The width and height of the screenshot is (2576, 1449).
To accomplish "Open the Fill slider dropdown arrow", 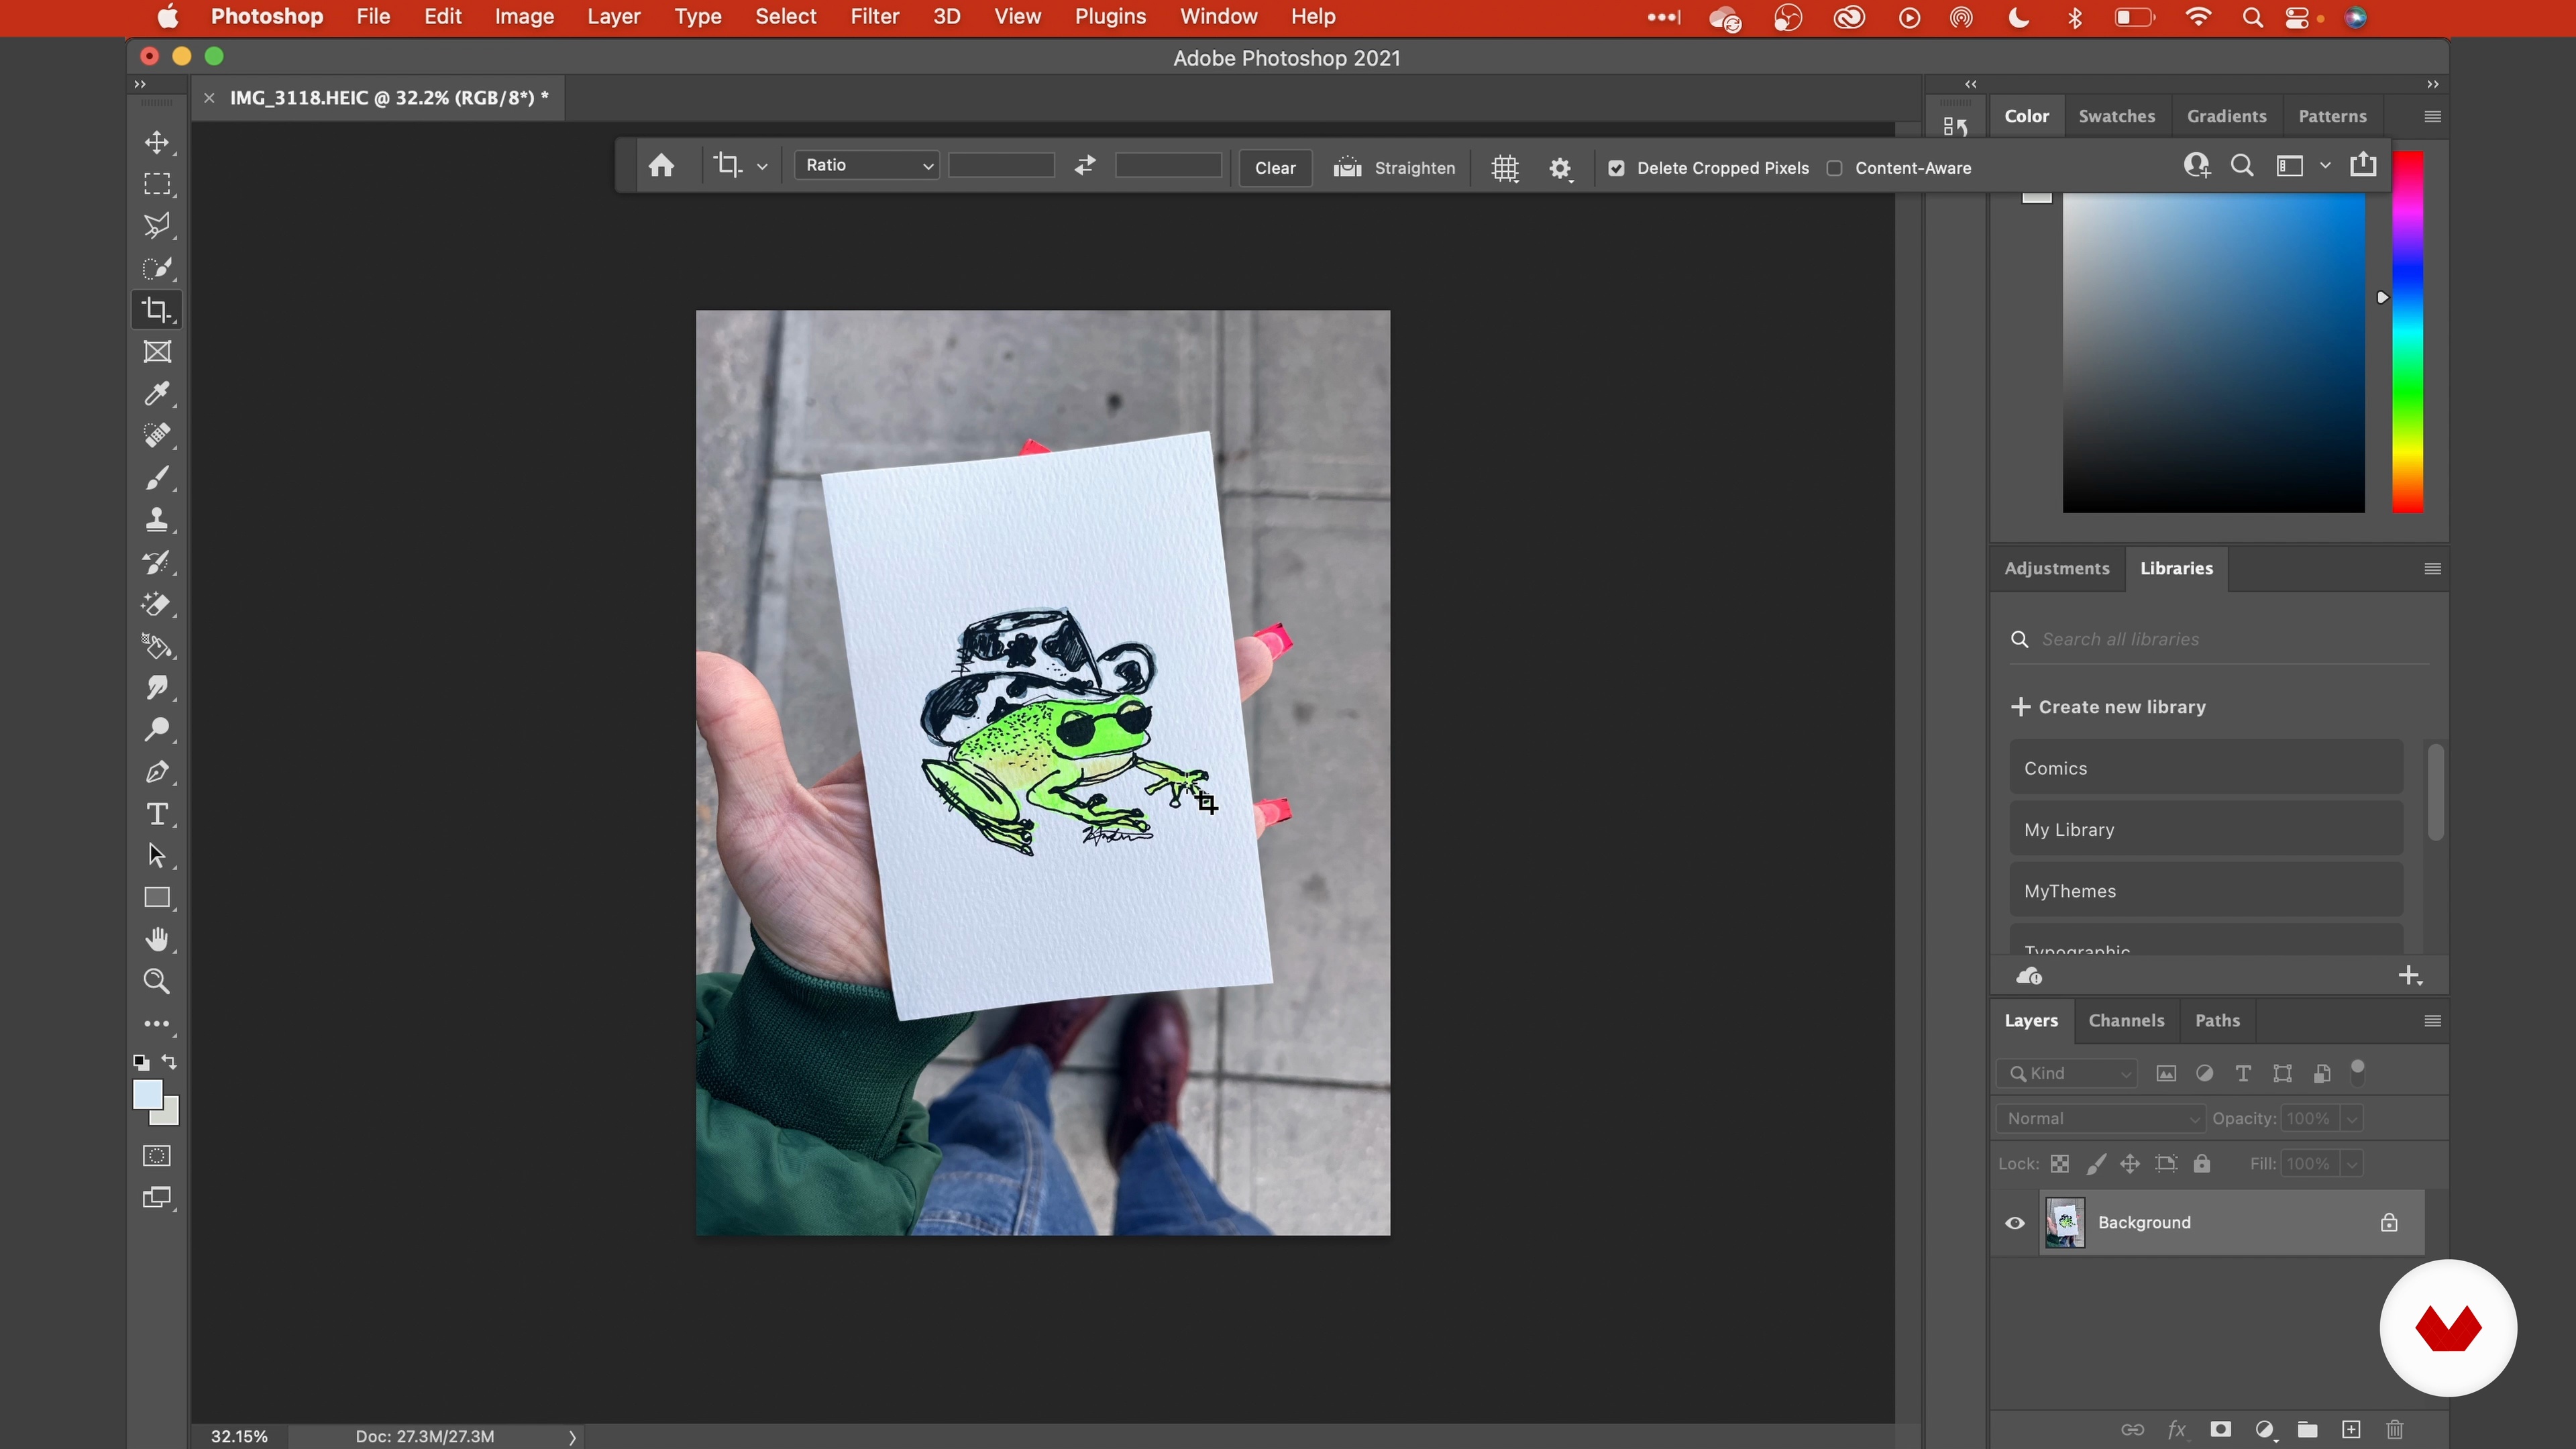I will (2352, 1164).
